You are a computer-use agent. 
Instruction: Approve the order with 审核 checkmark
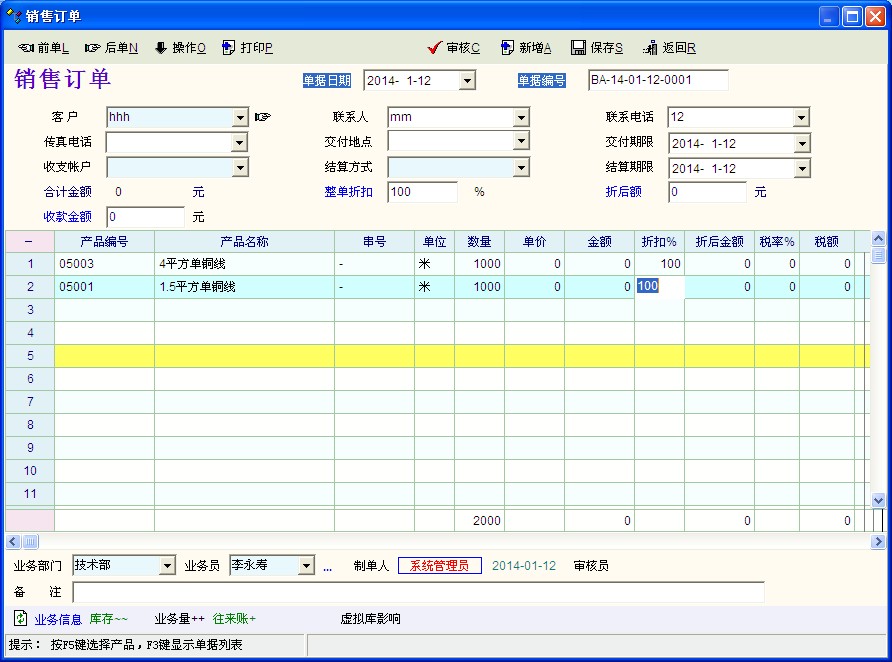click(x=434, y=48)
